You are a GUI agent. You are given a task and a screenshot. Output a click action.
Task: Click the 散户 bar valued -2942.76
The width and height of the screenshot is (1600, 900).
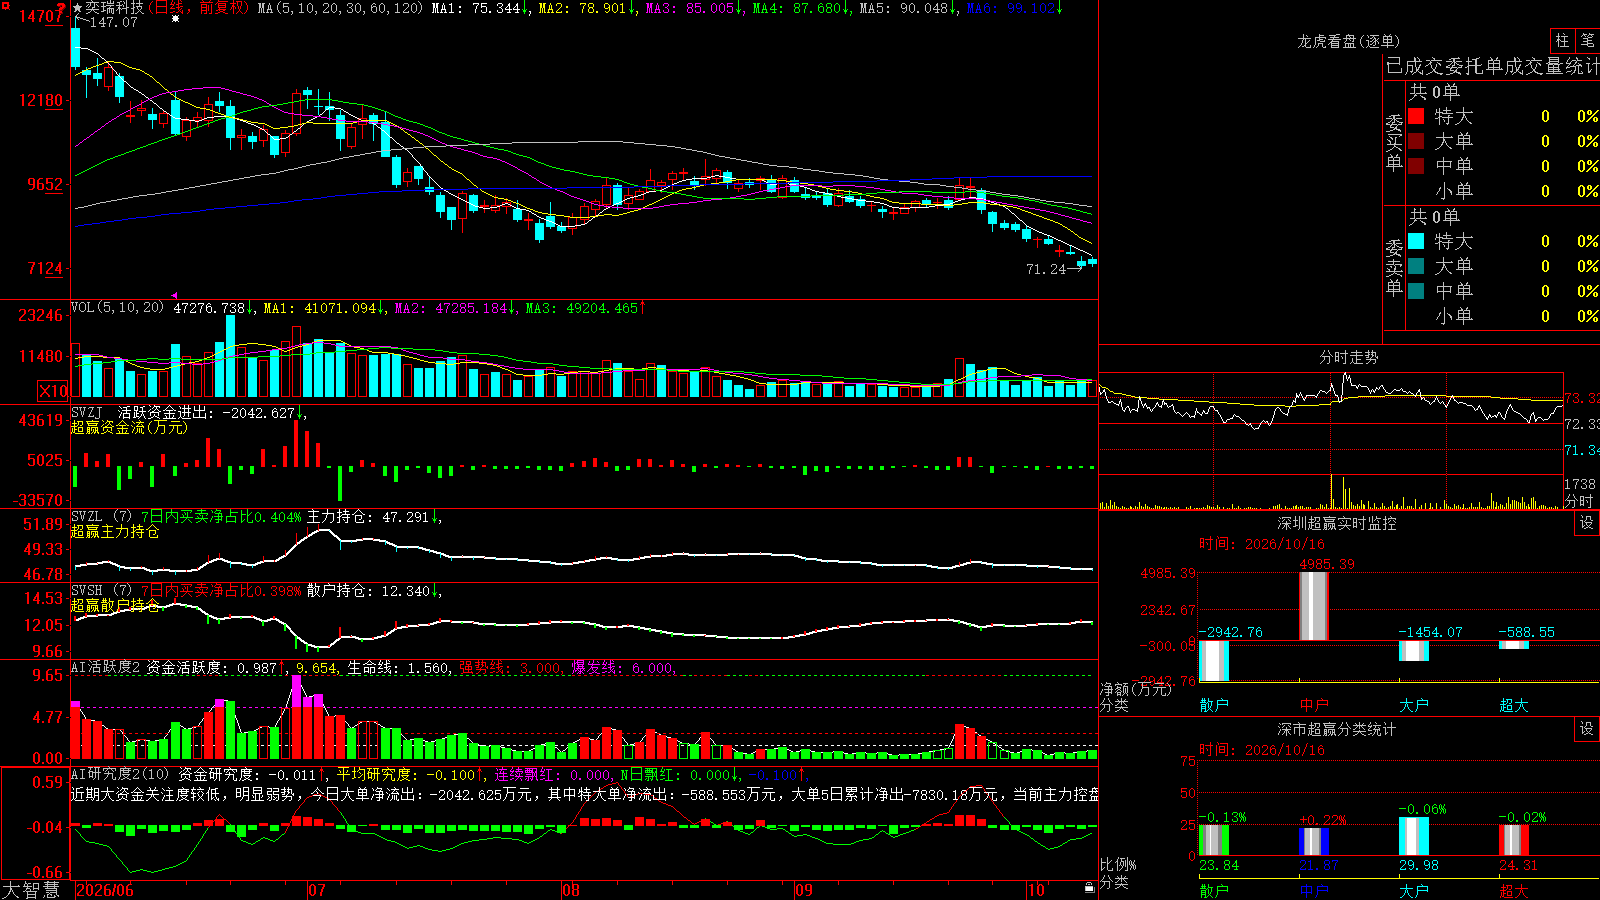pos(1213,661)
